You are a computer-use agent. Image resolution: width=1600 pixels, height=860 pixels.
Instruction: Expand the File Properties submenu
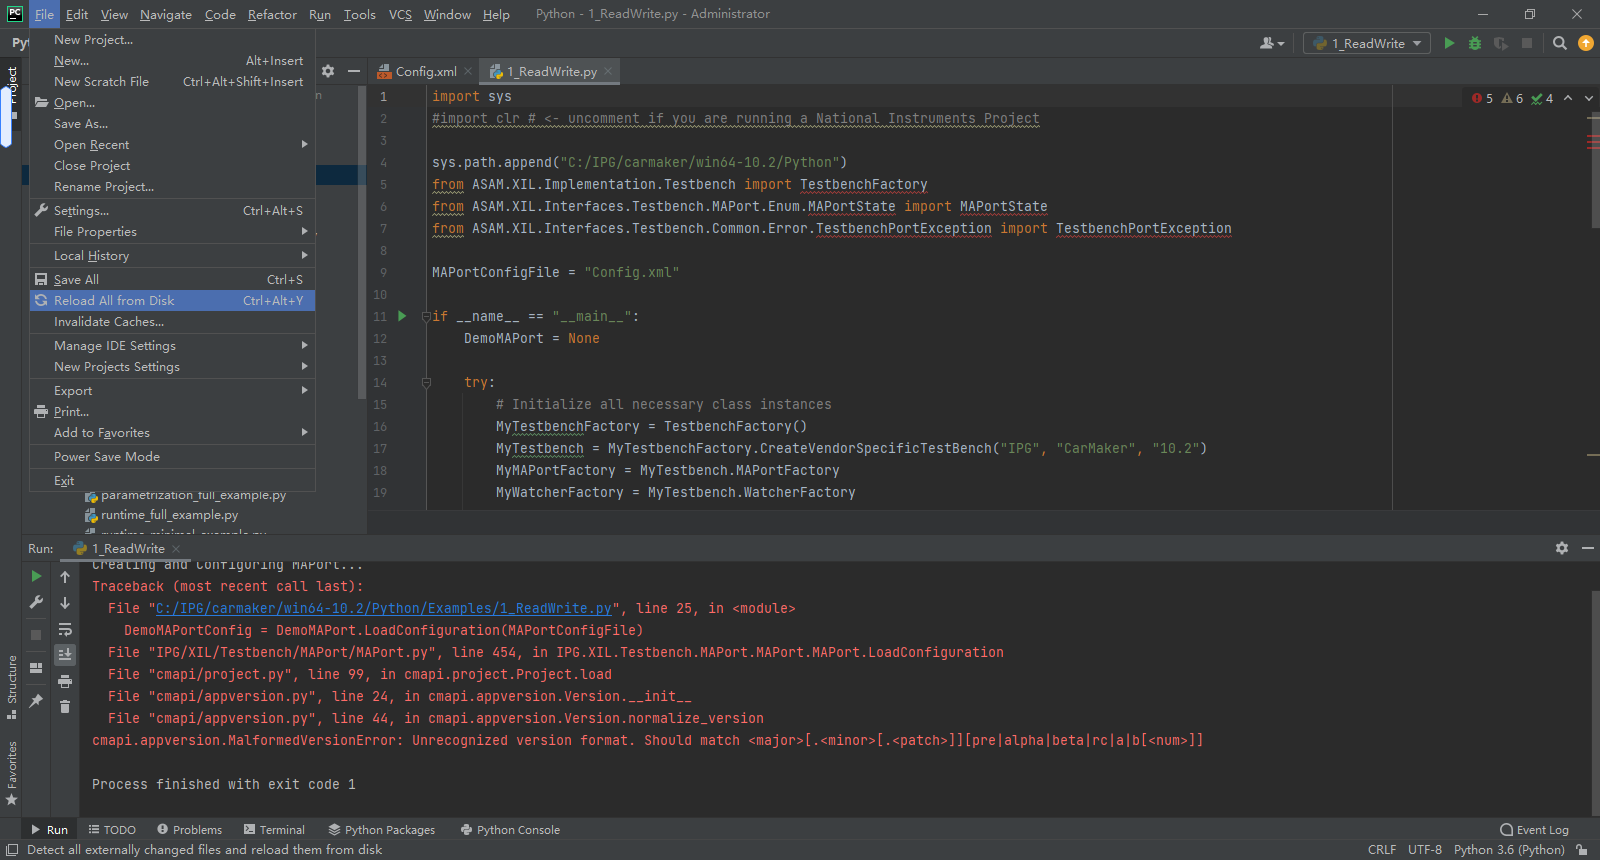pyautogui.click(x=172, y=232)
